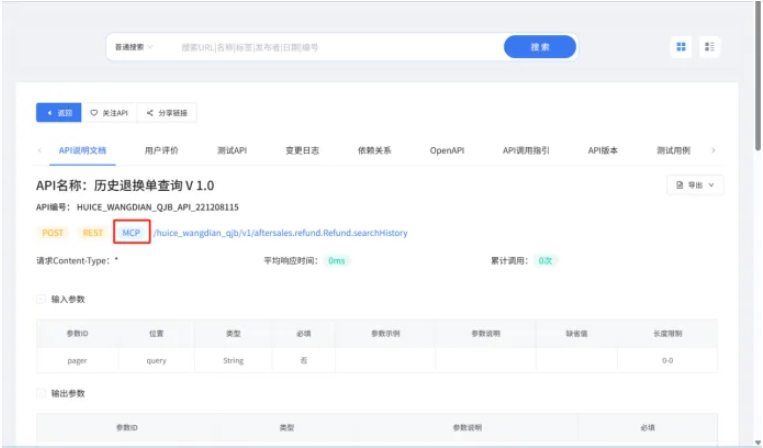Switch to list view icon
Image resolution: width=763 pixels, height=448 pixels.
coord(709,47)
